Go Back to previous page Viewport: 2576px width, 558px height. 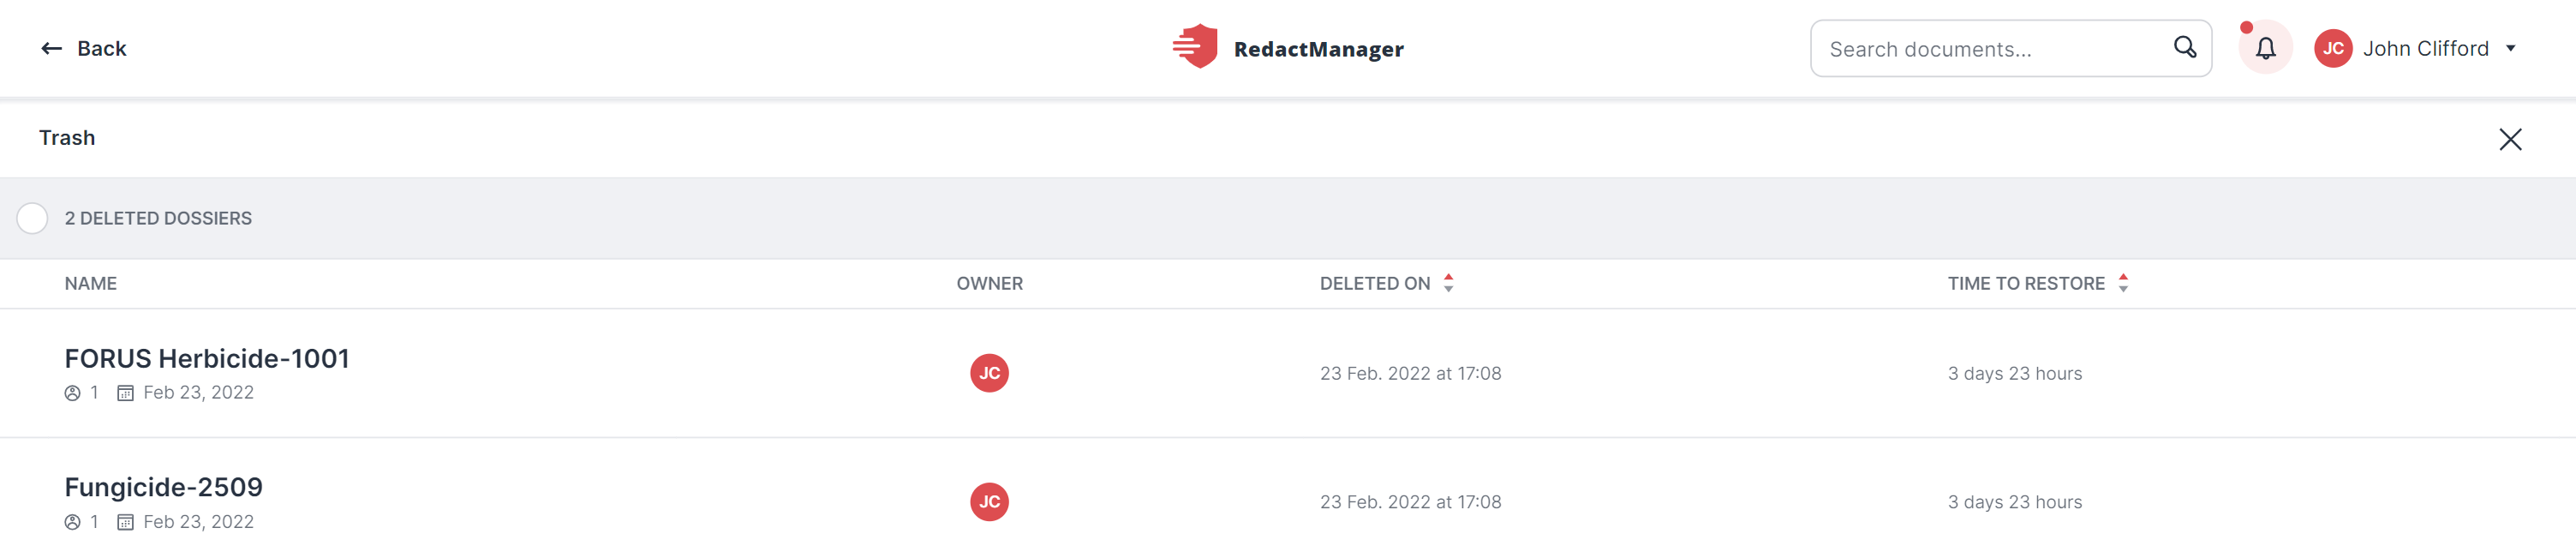(x=83, y=48)
